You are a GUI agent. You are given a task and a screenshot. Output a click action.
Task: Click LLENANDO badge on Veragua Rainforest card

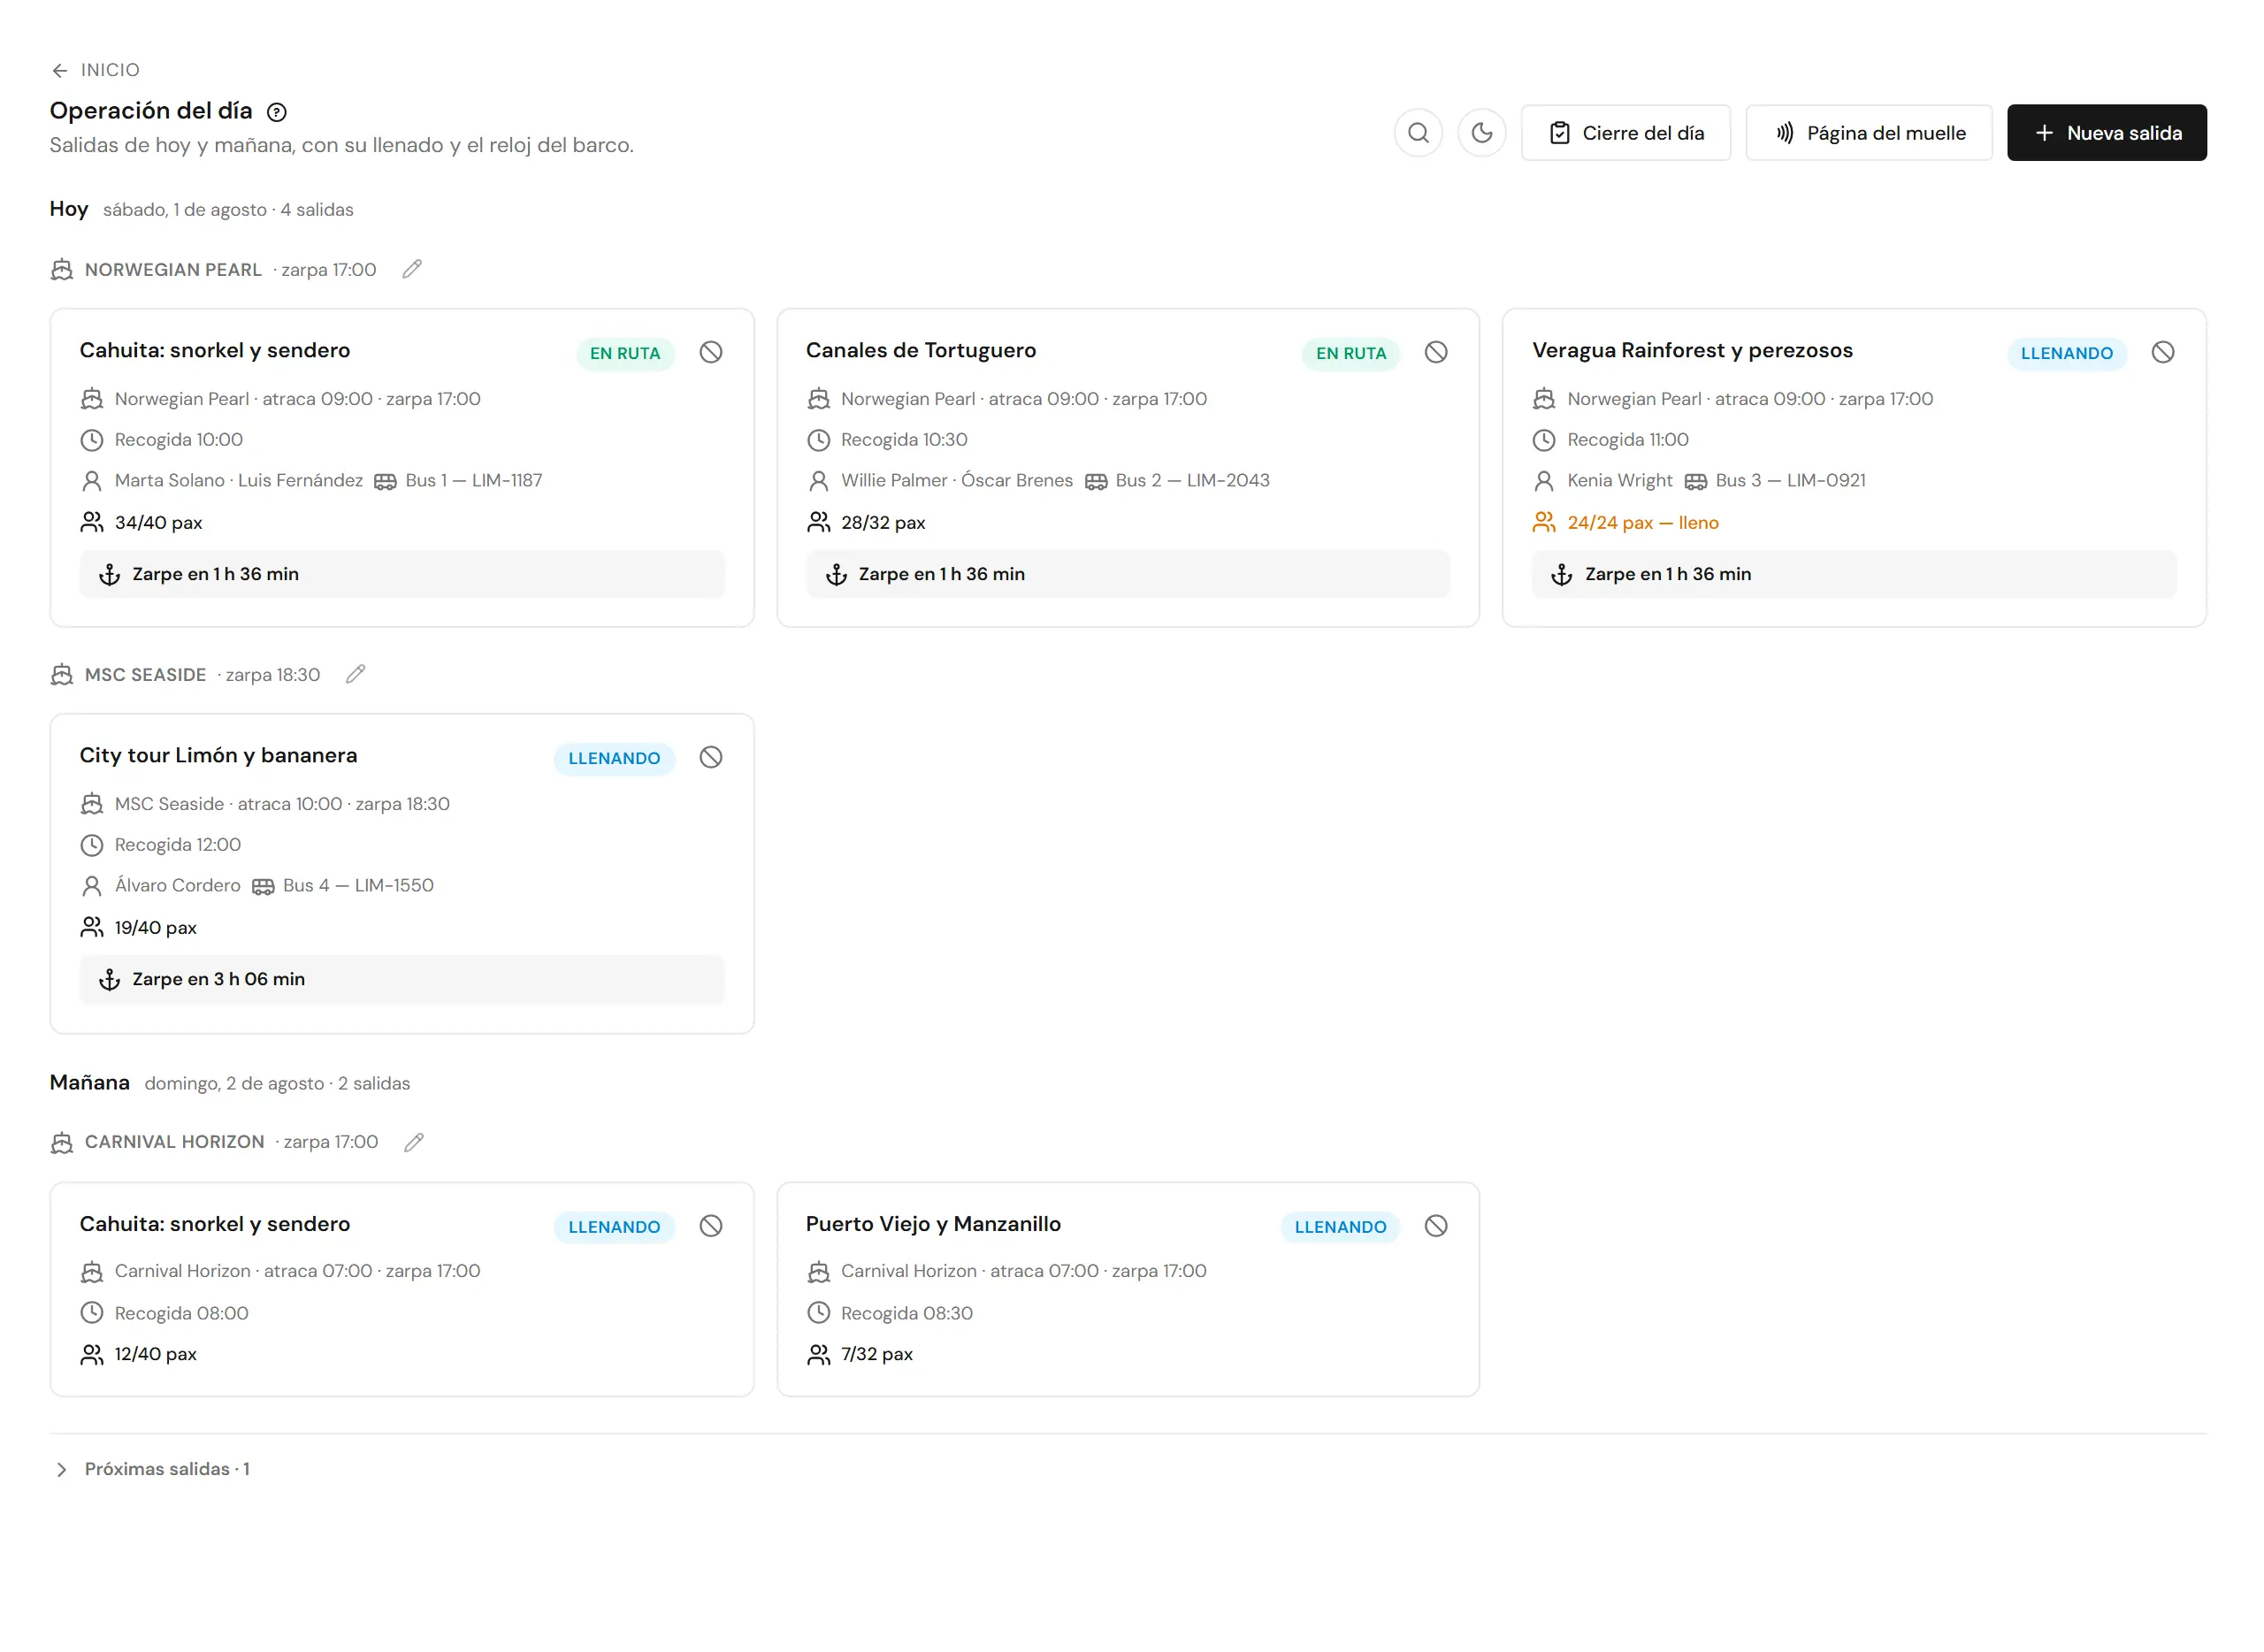coord(2067,353)
